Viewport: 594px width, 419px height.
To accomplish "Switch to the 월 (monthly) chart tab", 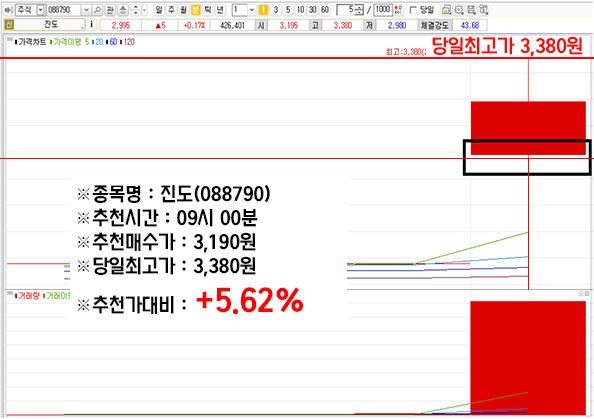I will [183, 10].
